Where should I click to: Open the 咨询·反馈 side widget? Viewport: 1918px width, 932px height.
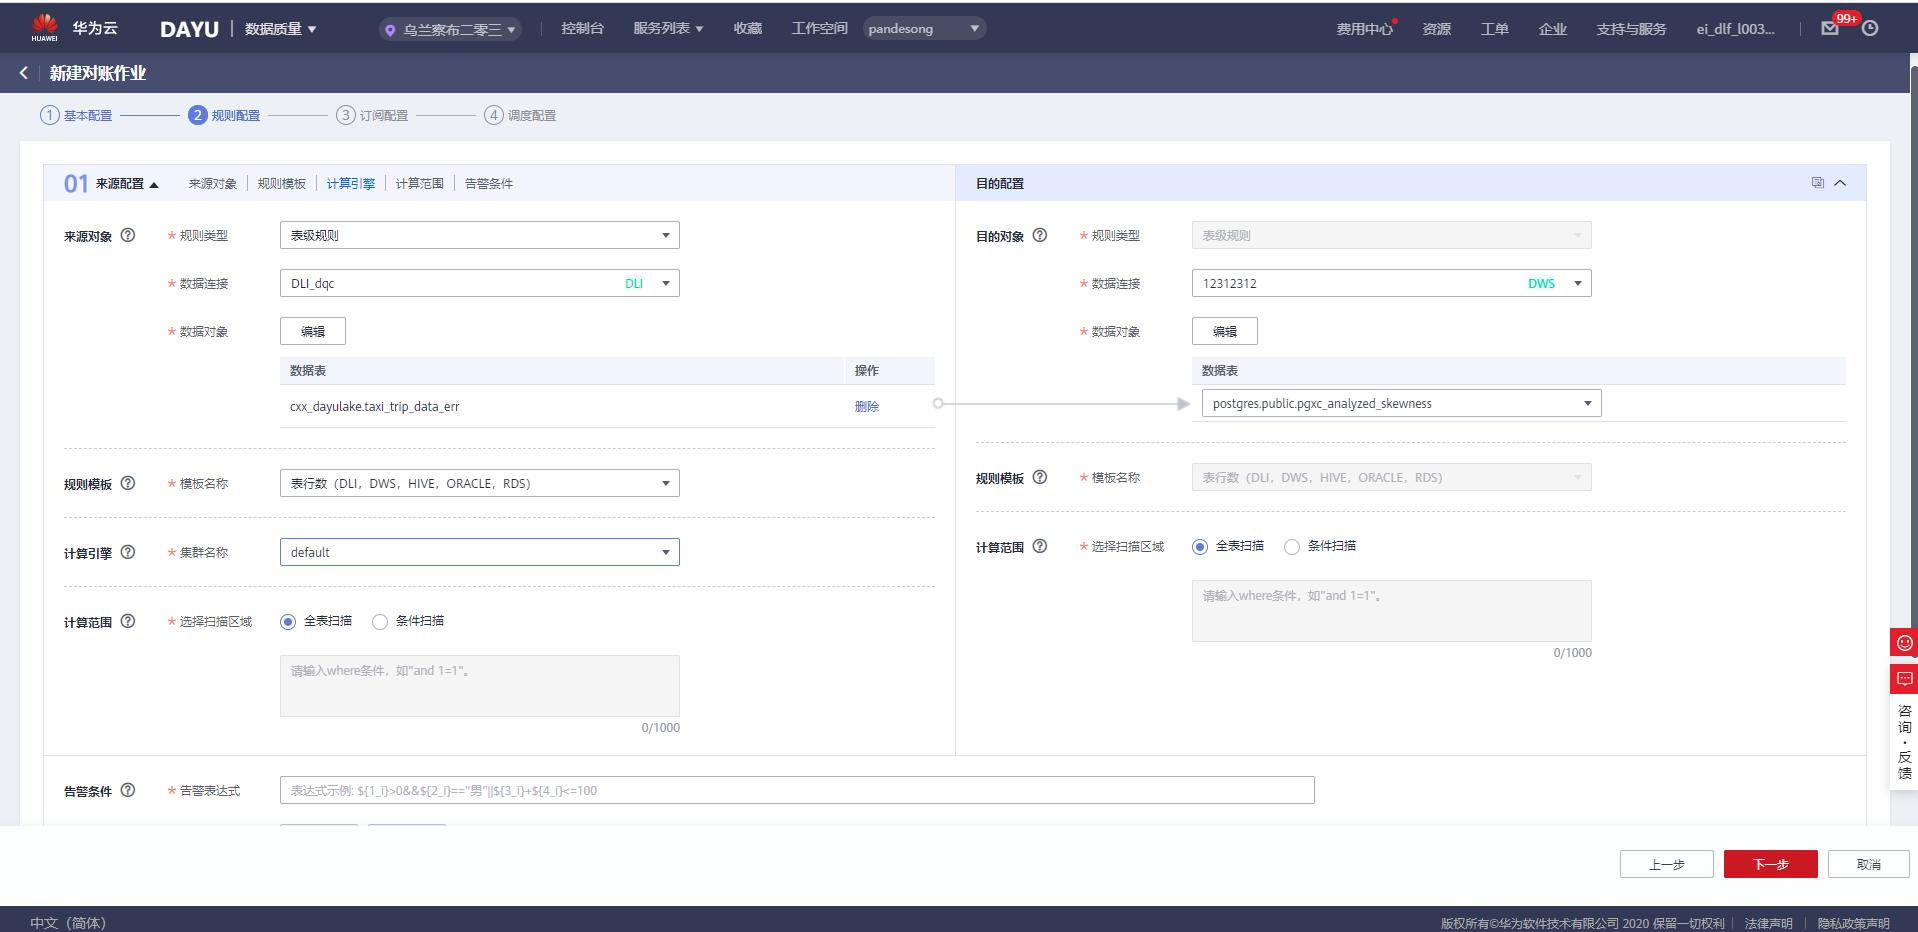[x=1904, y=742]
